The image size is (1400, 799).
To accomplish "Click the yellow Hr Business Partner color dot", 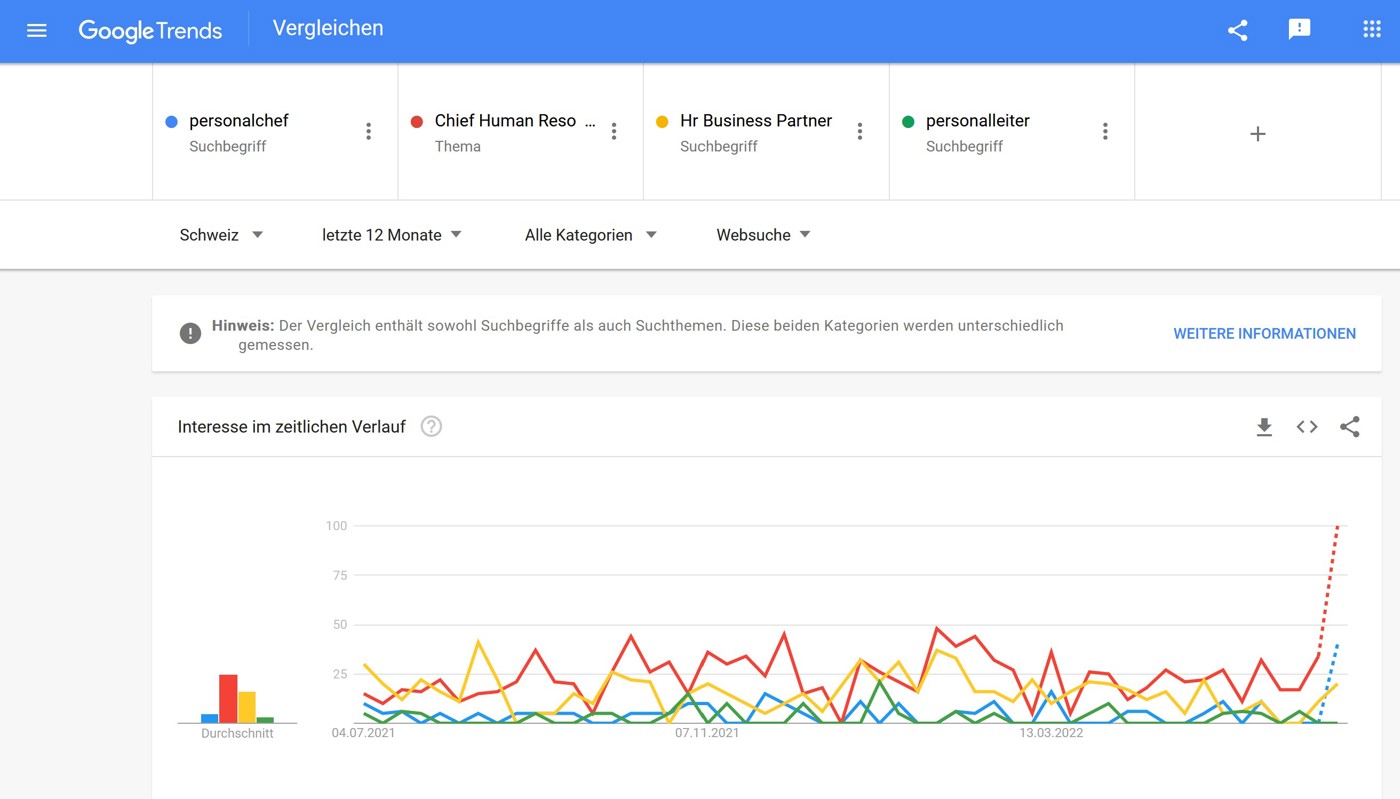I will pos(662,122).
